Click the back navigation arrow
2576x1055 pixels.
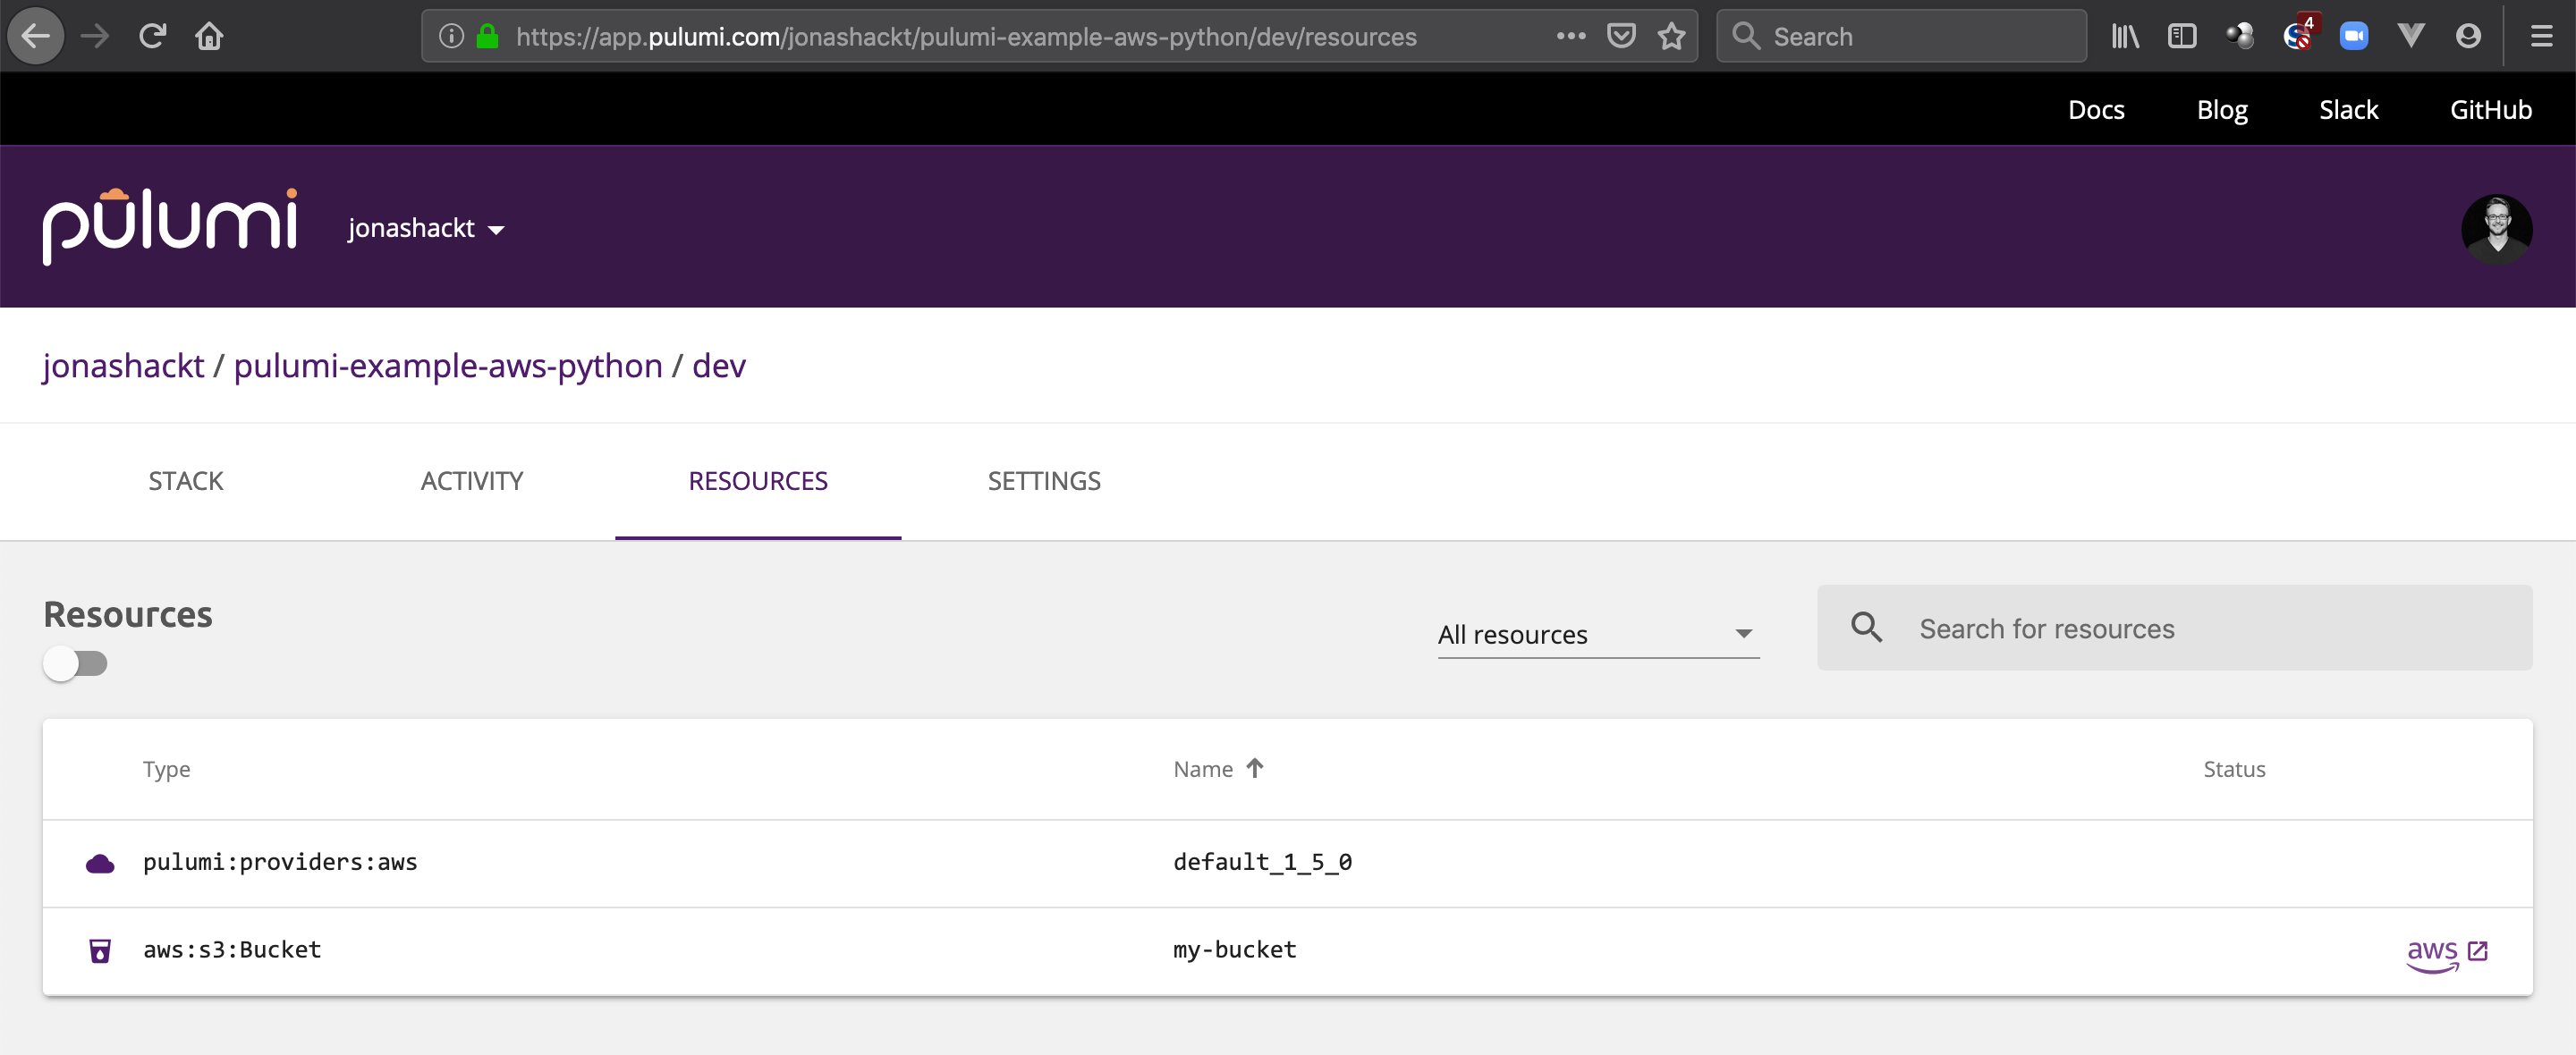point(36,36)
